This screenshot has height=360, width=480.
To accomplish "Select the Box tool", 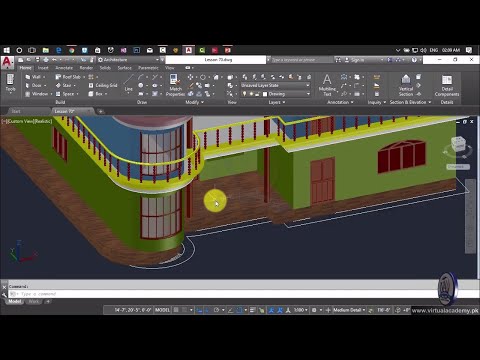I will point(96,94).
